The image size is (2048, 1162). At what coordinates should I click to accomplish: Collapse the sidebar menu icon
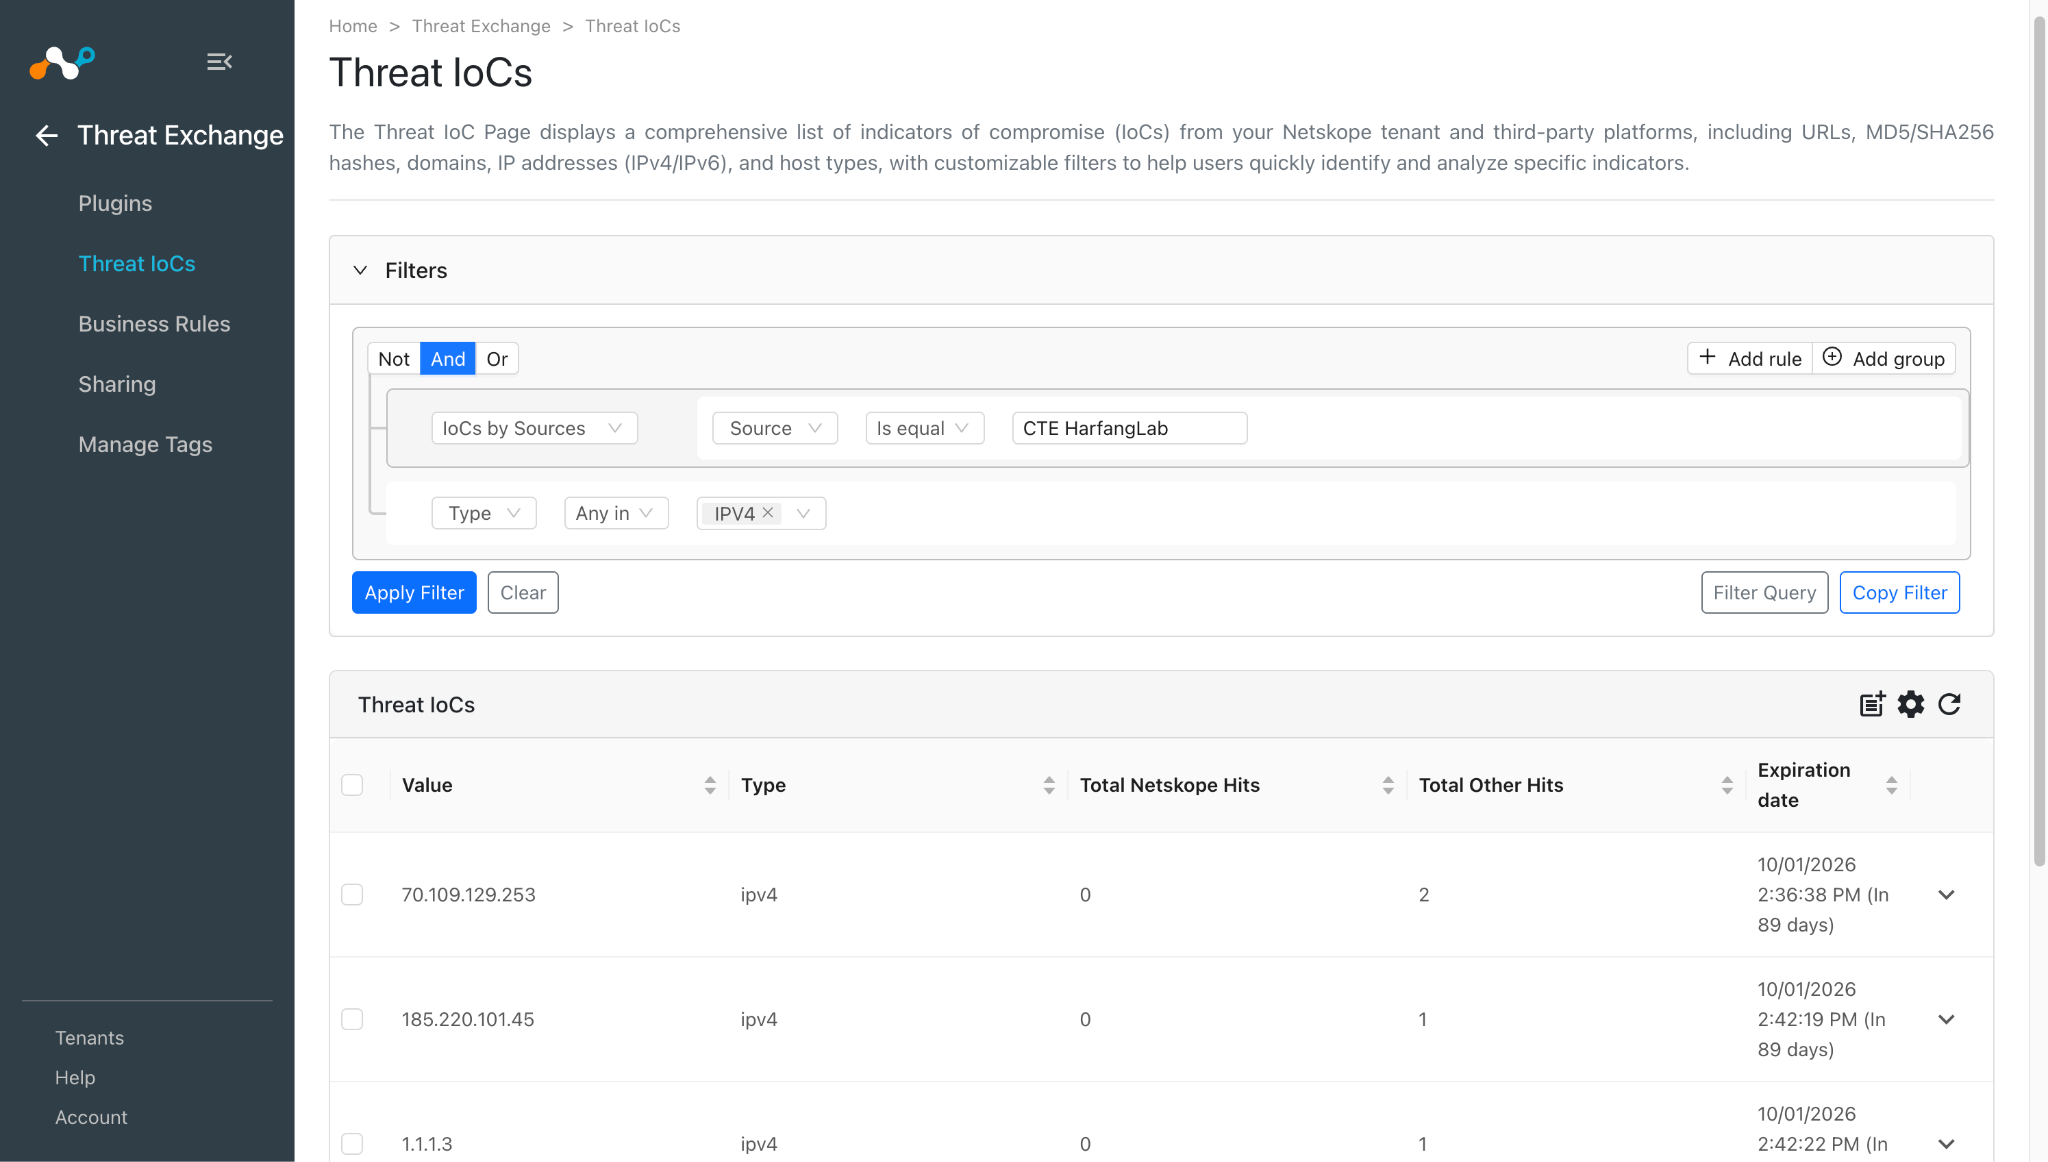(219, 62)
